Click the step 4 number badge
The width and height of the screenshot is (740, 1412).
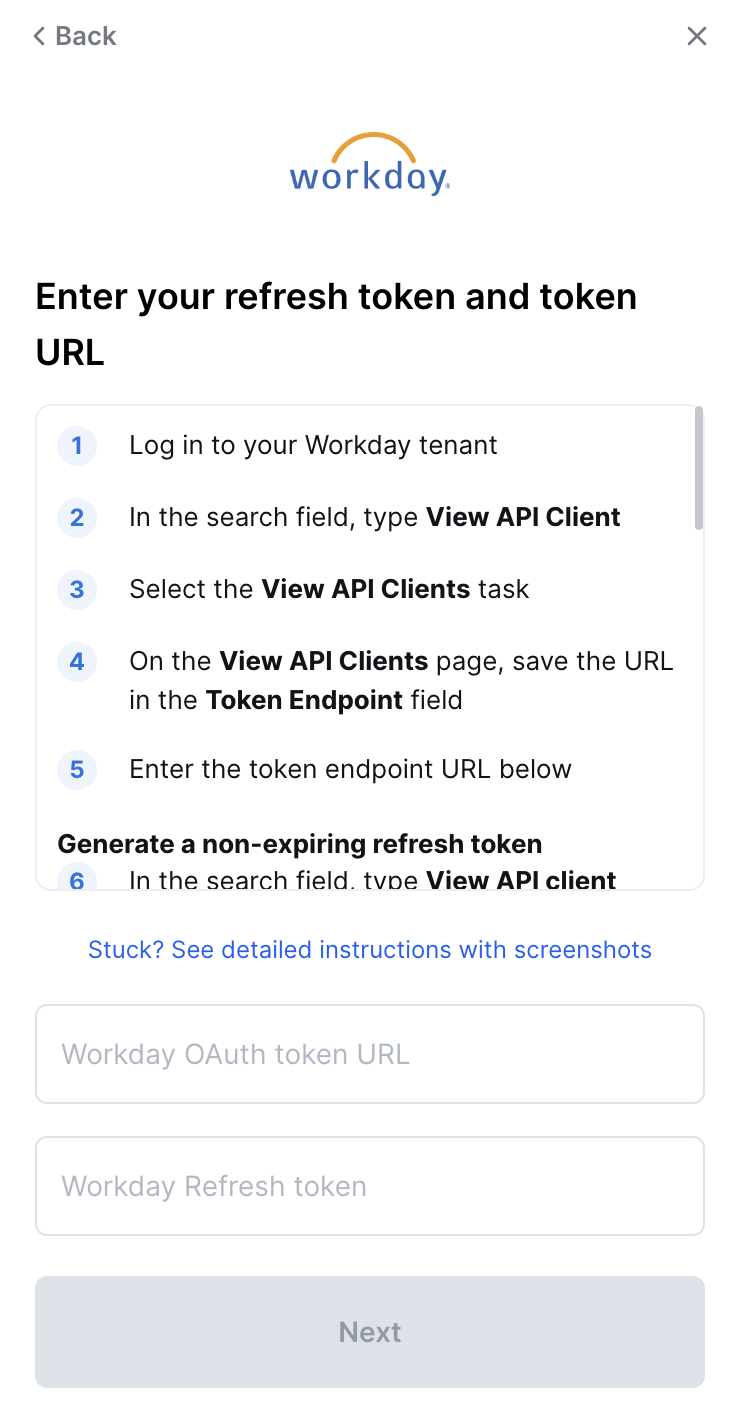click(77, 662)
